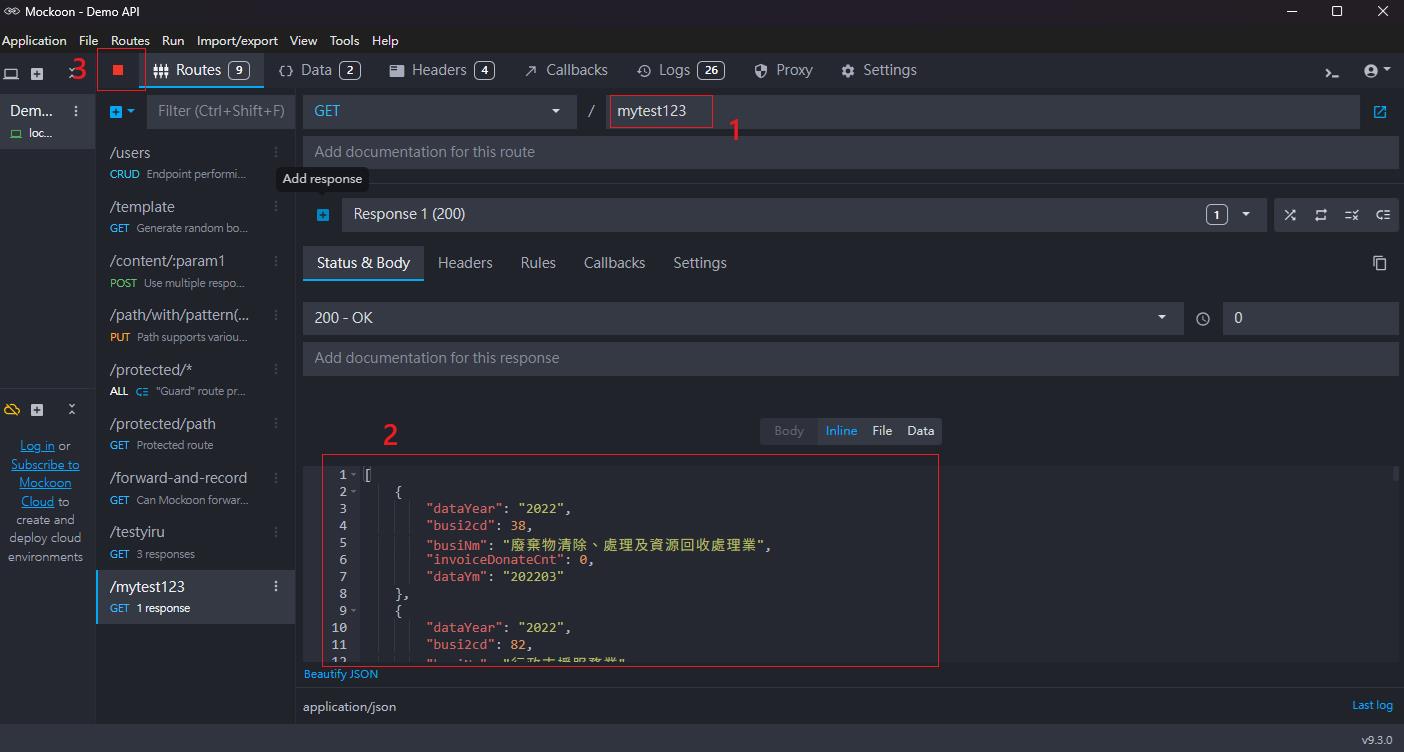Screen dimensions: 1404x752
Task: Toggle fallback response mode
Action: (1383, 215)
